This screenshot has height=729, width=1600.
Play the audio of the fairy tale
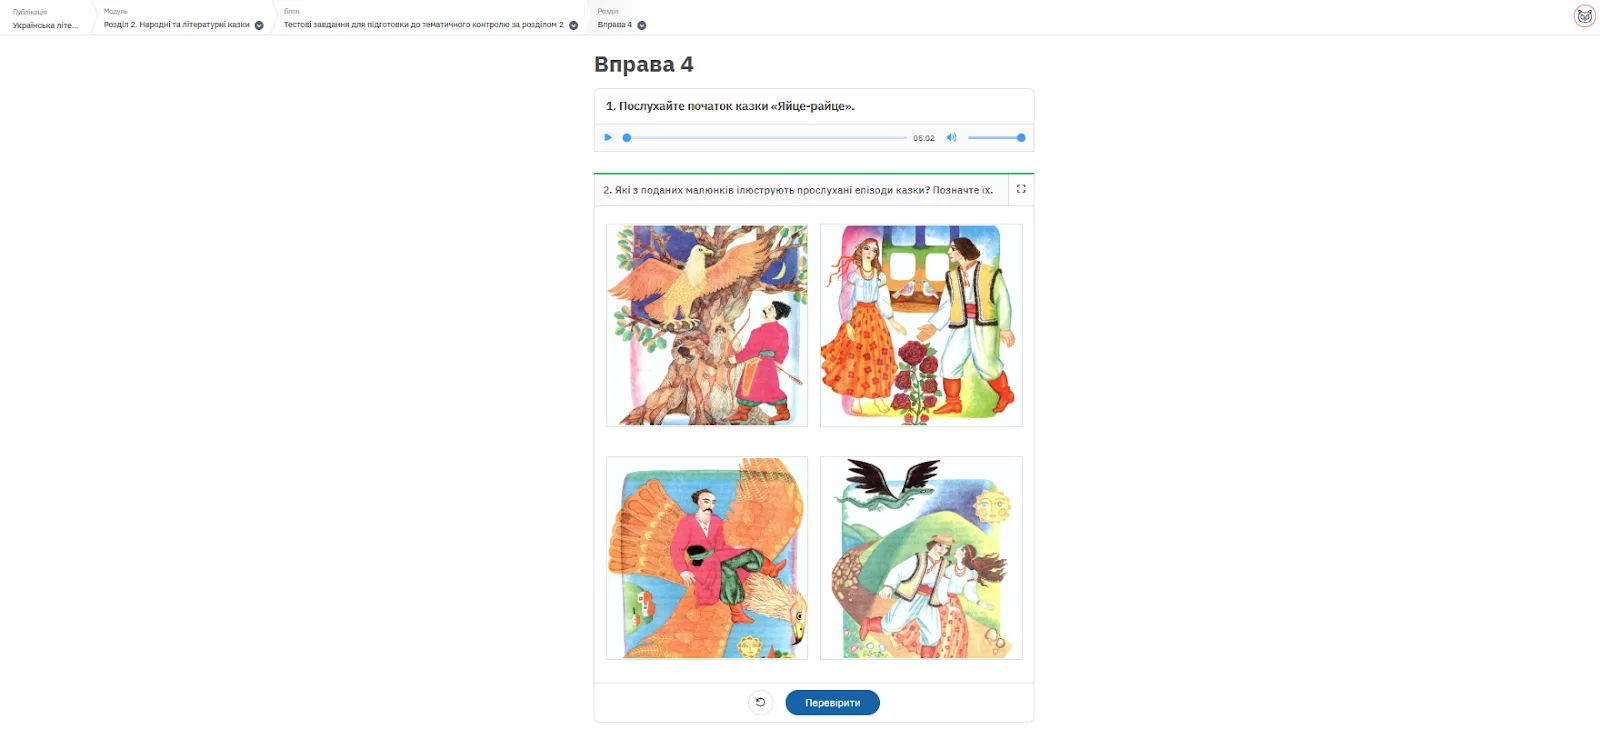coord(608,138)
